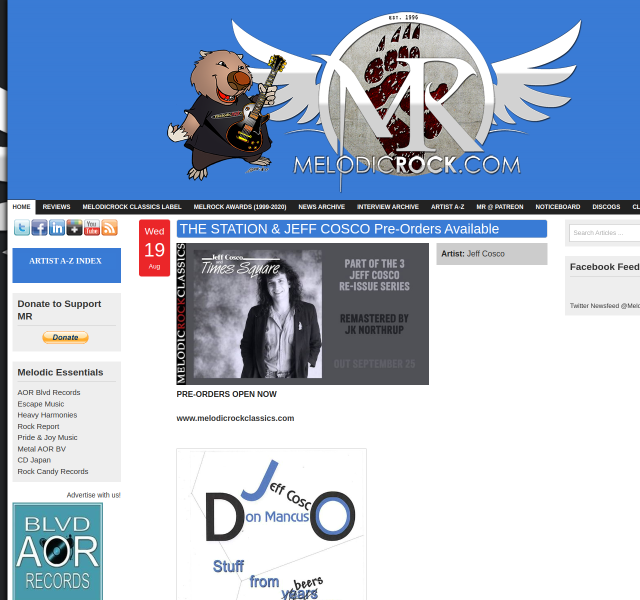
Task: Open The Station & Jeff Cosco article title
Action: pos(340,229)
